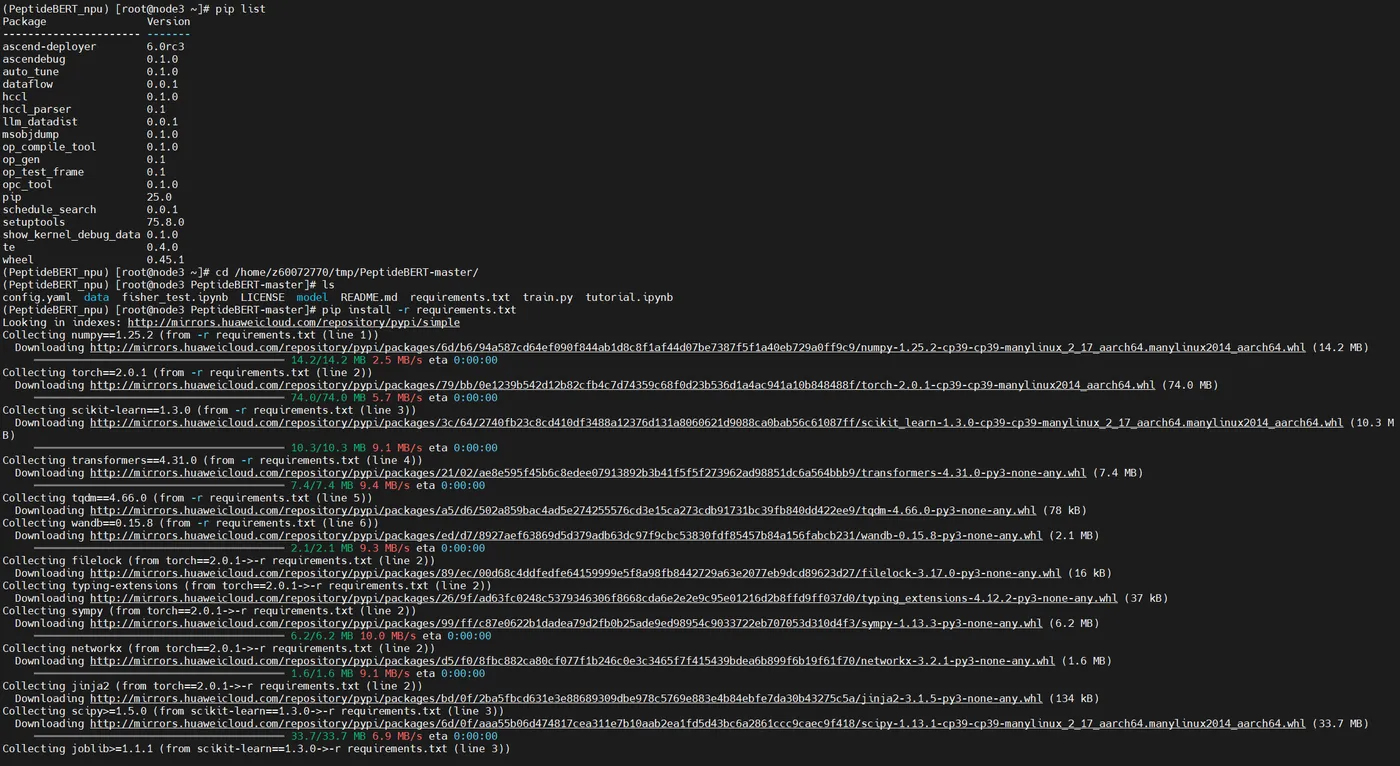The image size is (1400, 766).
Task: Click the wandb-0.15.8 wheel download URL
Action: click(566, 535)
